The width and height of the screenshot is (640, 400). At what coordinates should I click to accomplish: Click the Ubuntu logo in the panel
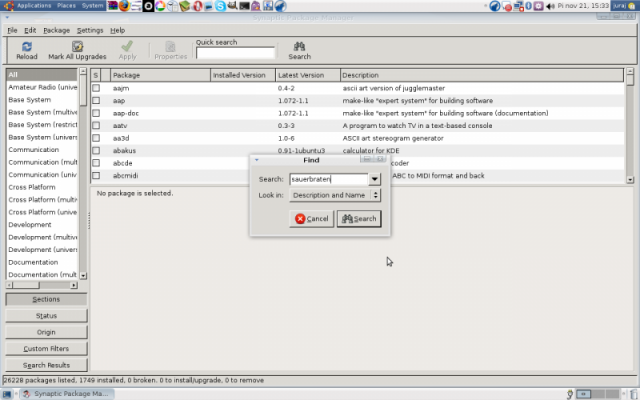[x=9, y=6]
